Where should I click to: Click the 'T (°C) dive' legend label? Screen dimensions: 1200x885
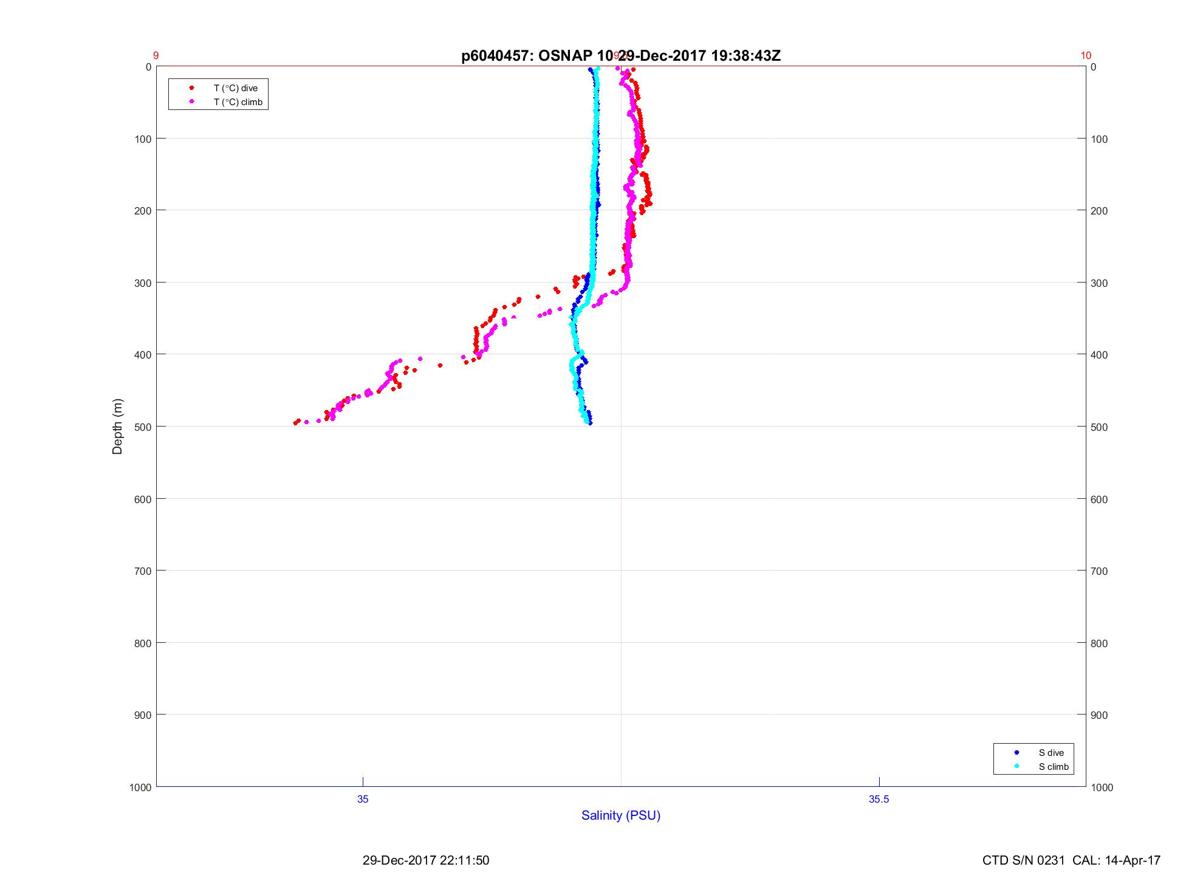click(235, 88)
